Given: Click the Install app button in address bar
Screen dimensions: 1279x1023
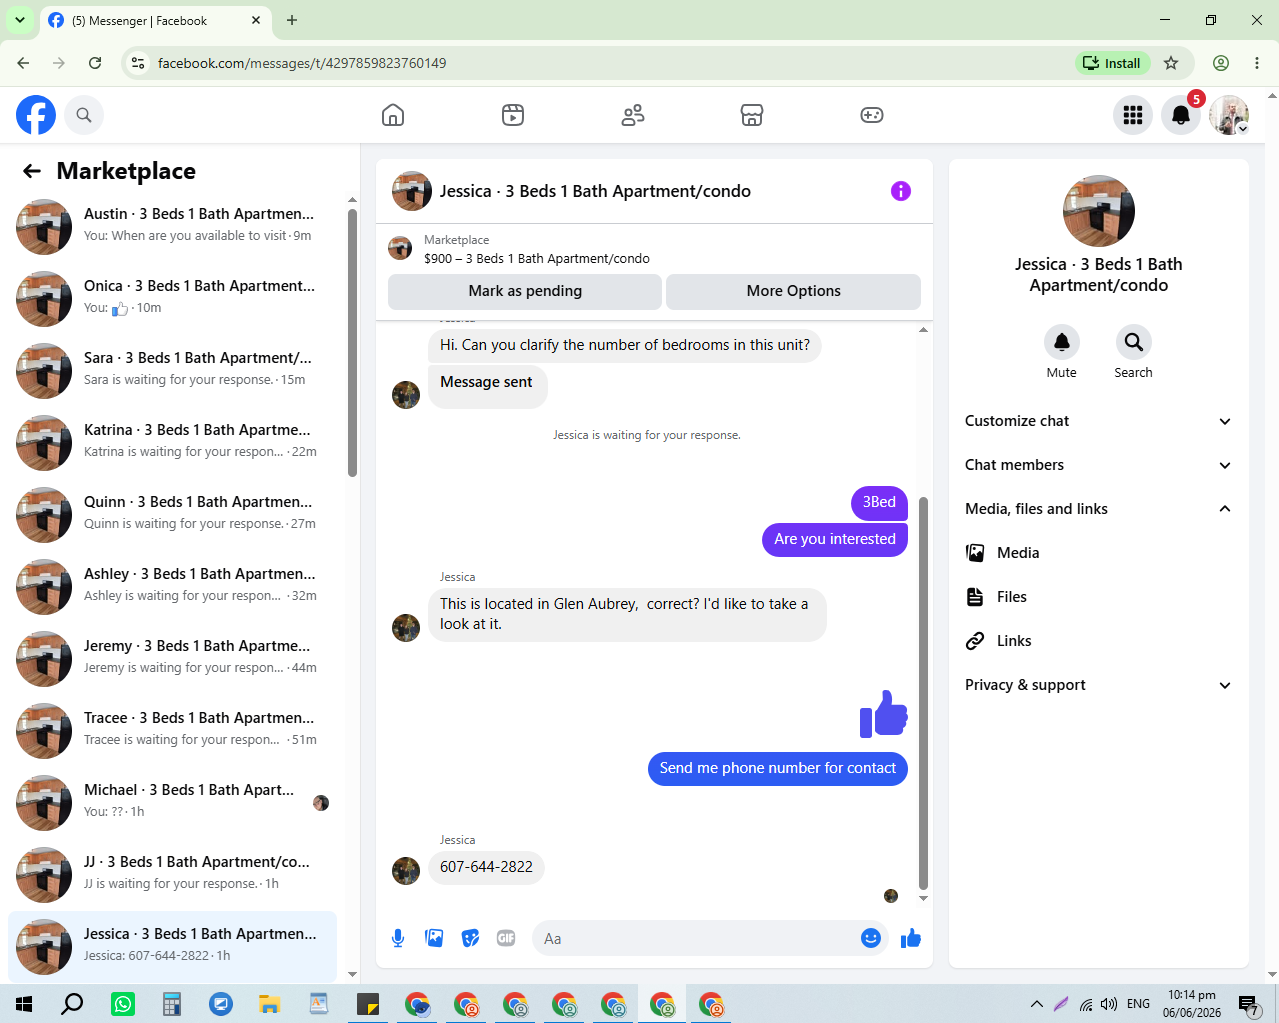Looking at the screenshot, I should click(1113, 63).
